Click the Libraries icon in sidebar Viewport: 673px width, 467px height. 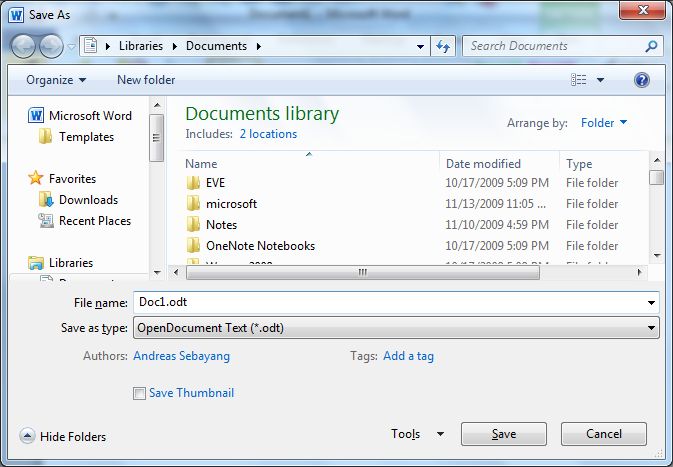pyautogui.click(x=36, y=263)
